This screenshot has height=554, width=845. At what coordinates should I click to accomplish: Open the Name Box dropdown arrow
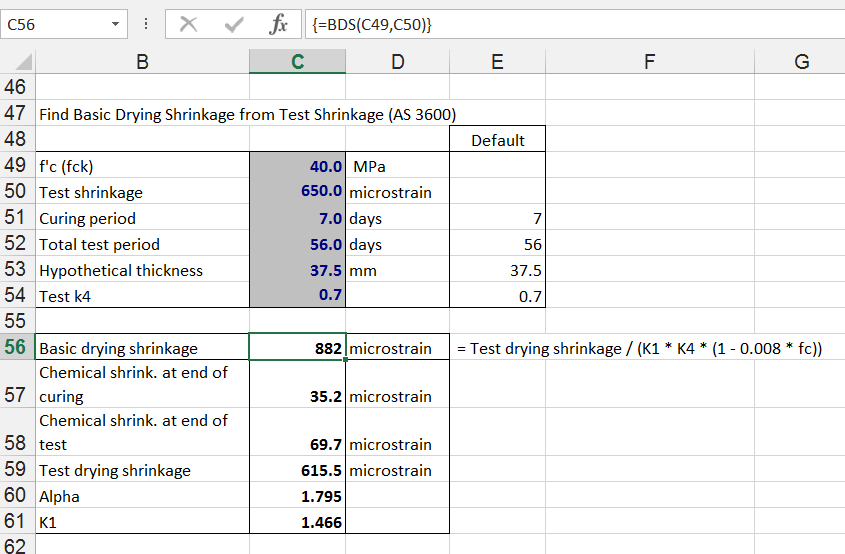tap(117, 24)
